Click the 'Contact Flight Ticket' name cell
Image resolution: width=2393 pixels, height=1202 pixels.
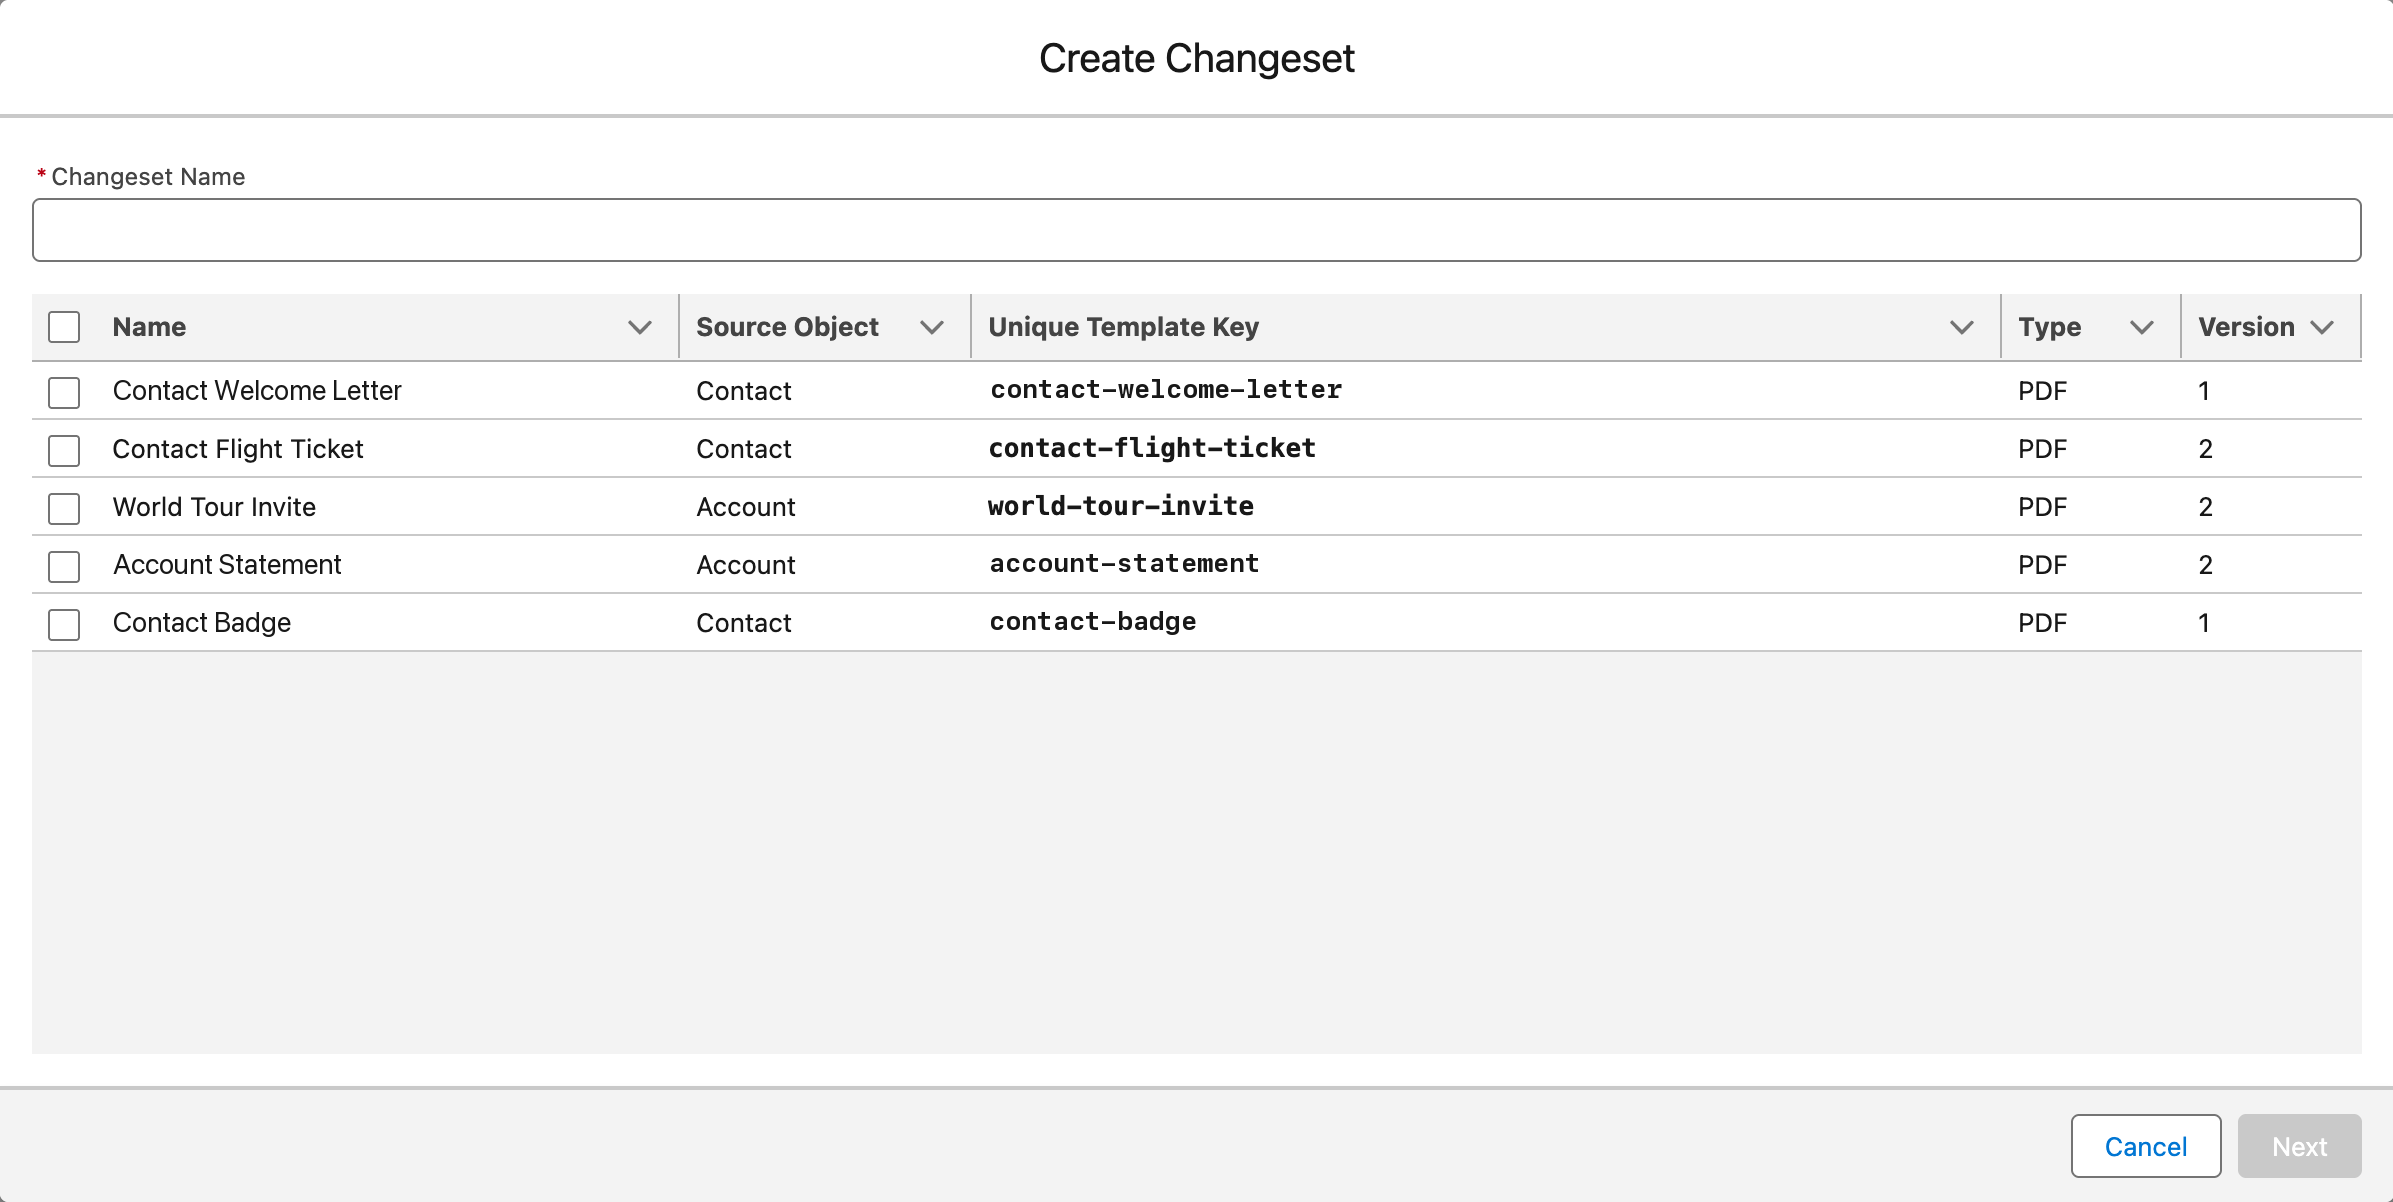point(238,449)
